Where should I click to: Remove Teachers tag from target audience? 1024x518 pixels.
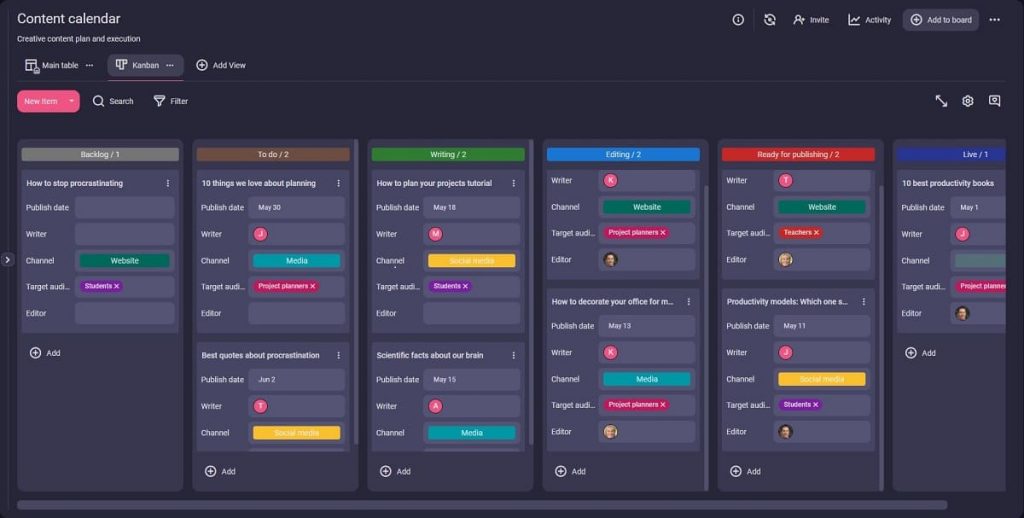[816, 232]
